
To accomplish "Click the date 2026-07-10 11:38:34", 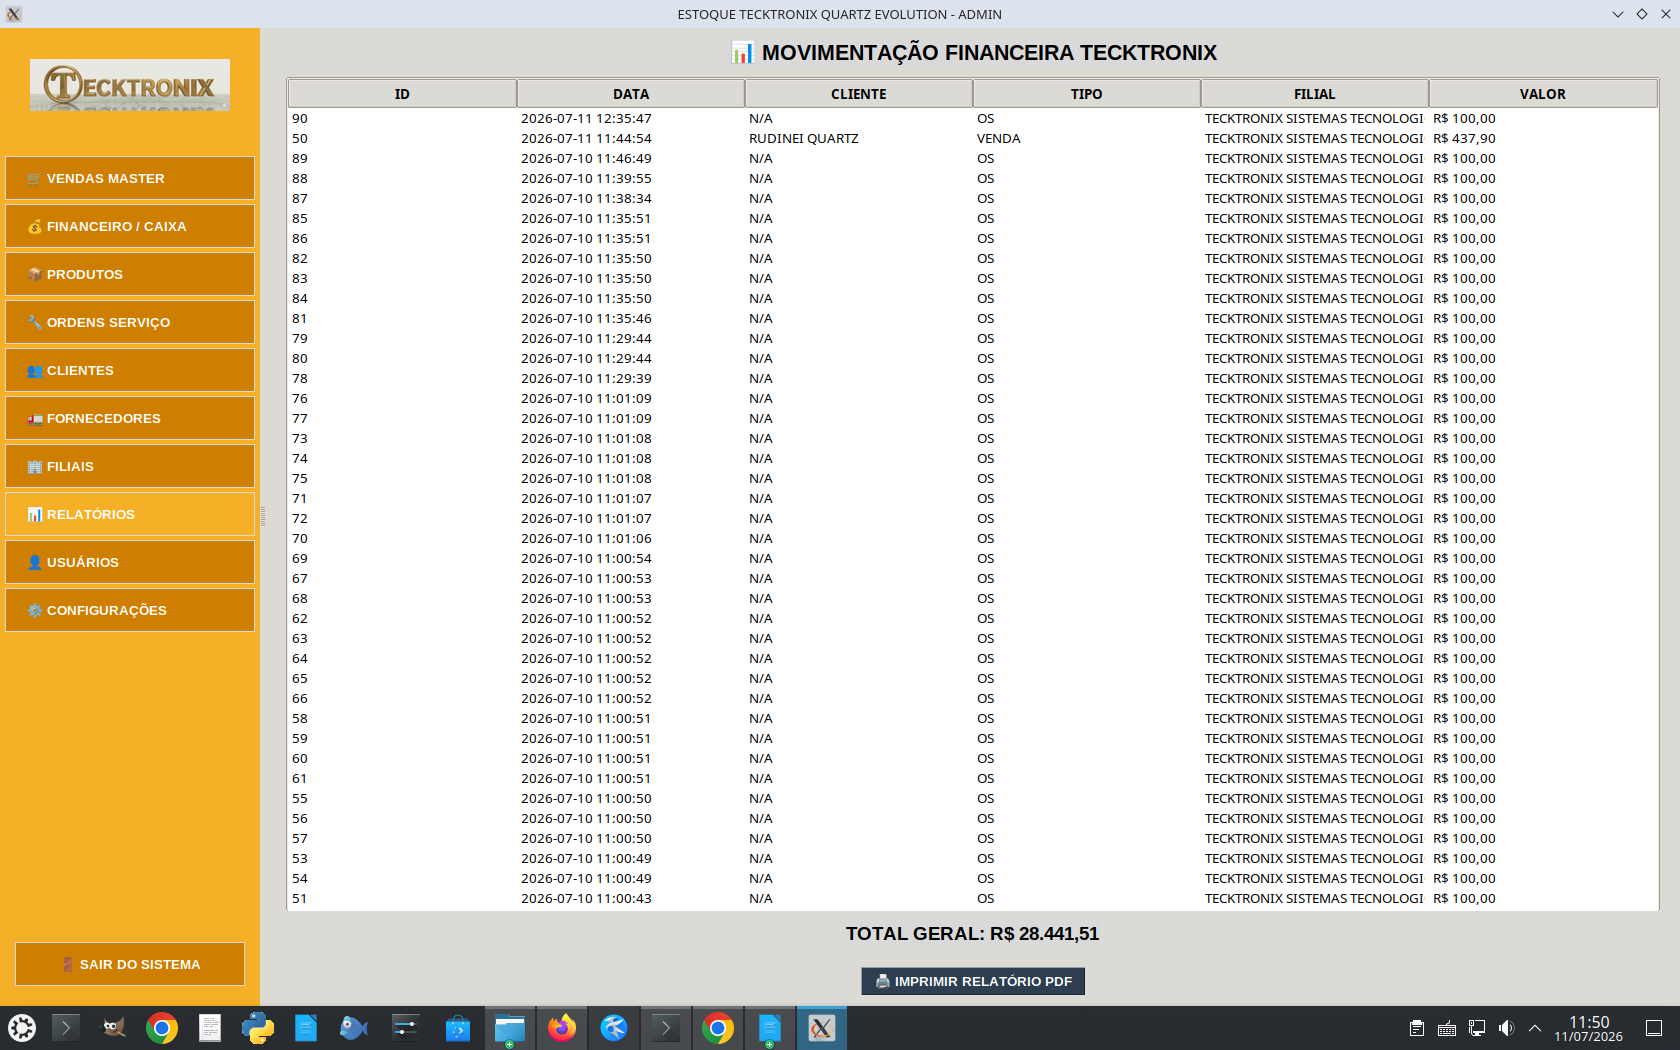I will tap(586, 199).
